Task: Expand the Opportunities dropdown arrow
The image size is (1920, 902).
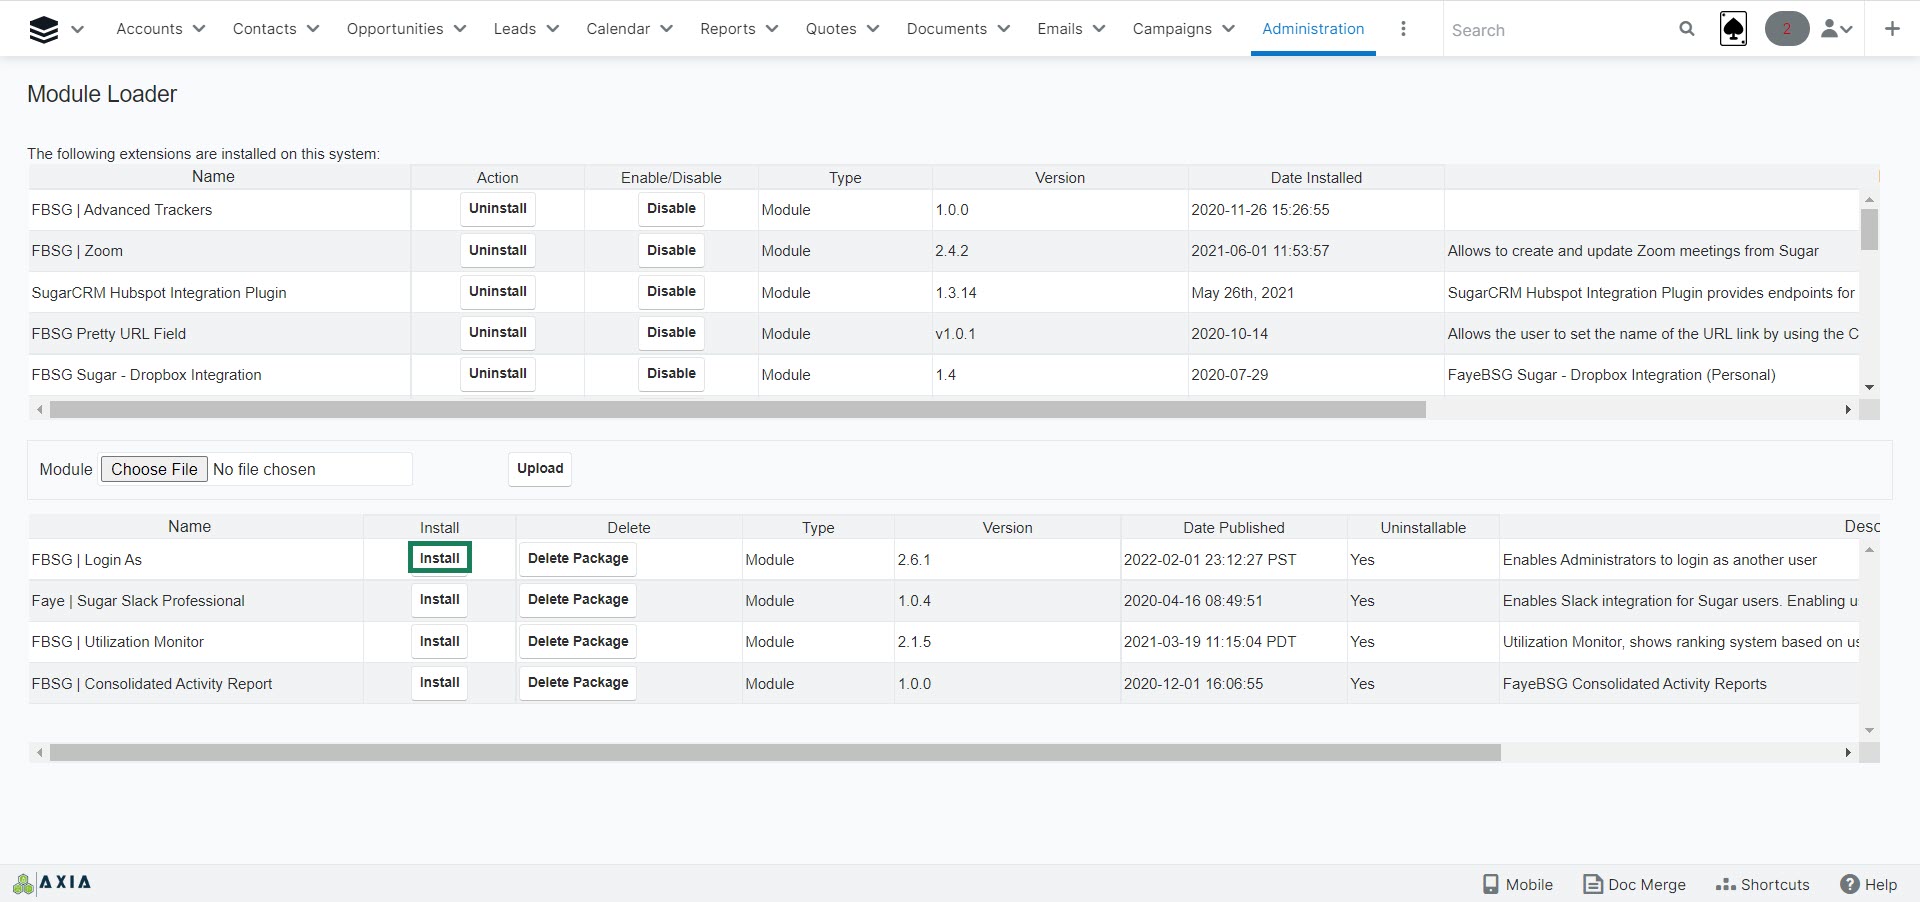Action: tap(460, 29)
